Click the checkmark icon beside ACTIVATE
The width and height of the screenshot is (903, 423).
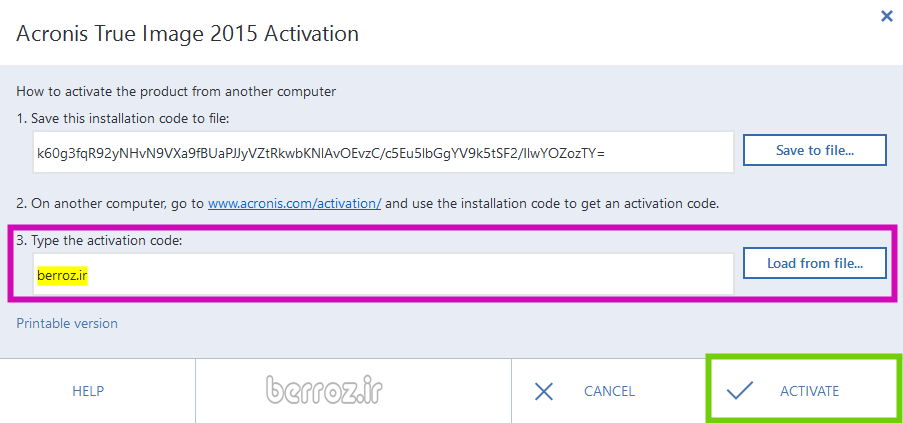[x=740, y=391]
